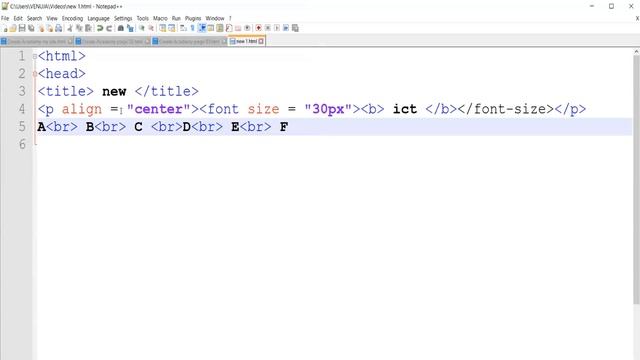Screen dimensions: 640x360
Task: Click the scrollbar up arrow
Action: click(x=636, y=51)
